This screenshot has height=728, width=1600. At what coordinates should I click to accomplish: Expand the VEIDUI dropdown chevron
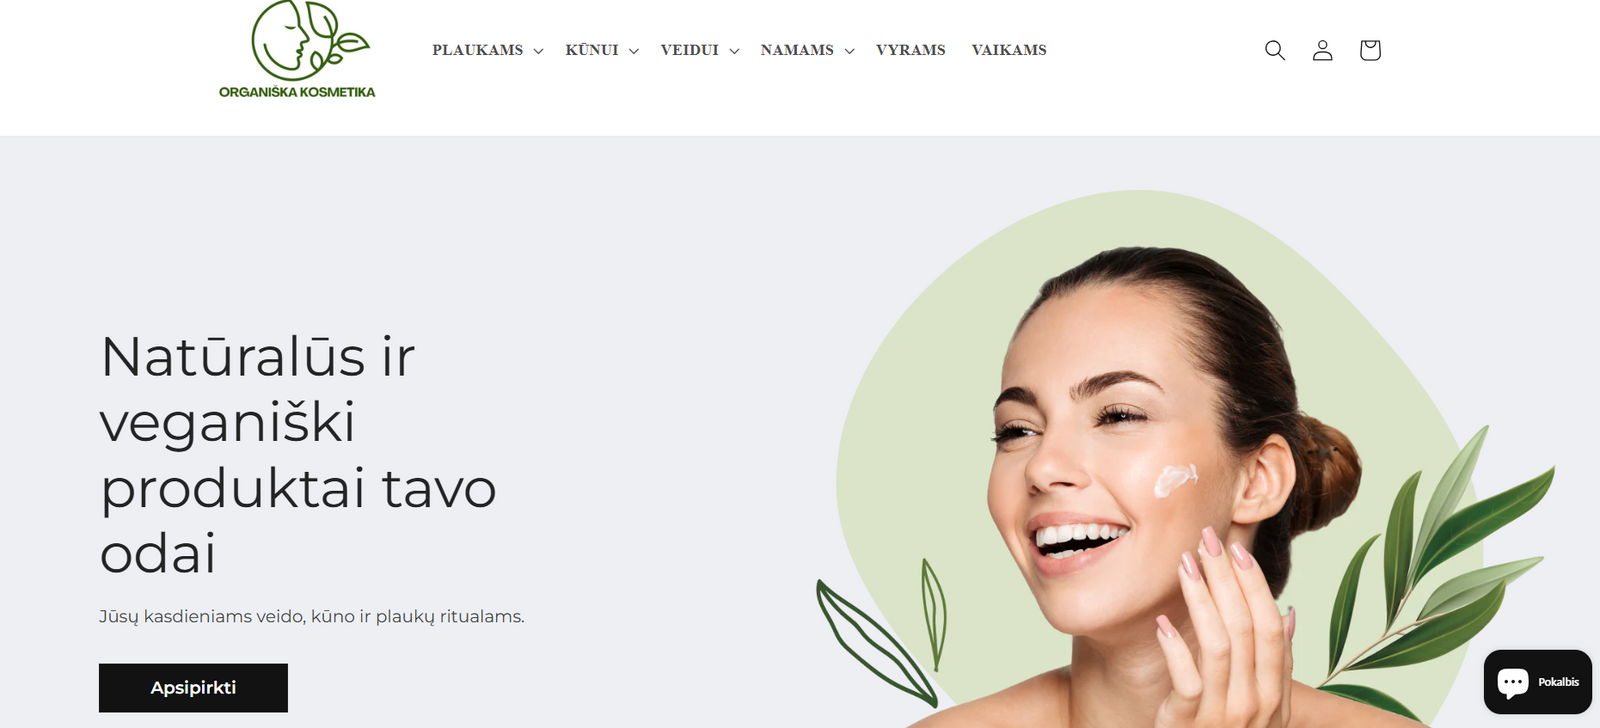pos(734,51)
